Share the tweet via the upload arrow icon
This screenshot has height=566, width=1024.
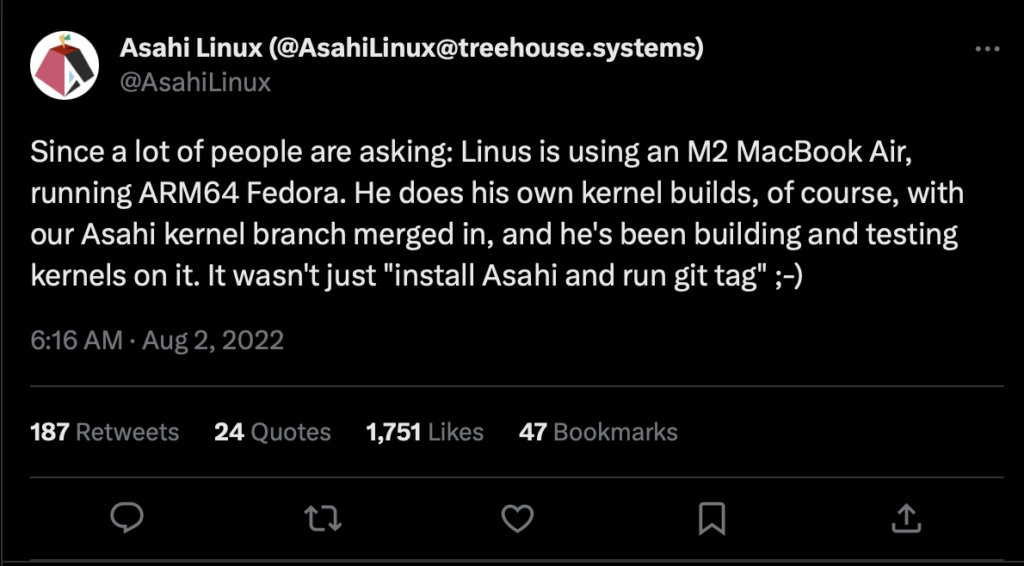(905, 517)
